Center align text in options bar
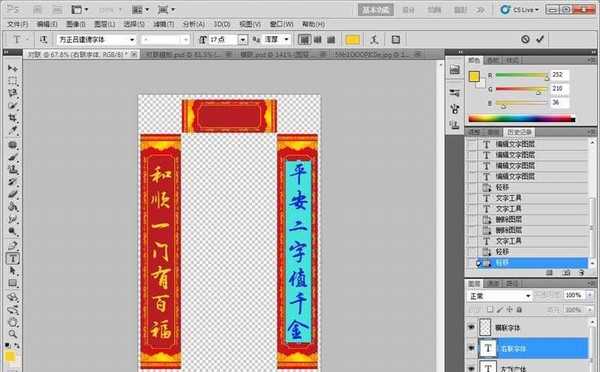This screenshot has height=372, width=600. point(318,39)
